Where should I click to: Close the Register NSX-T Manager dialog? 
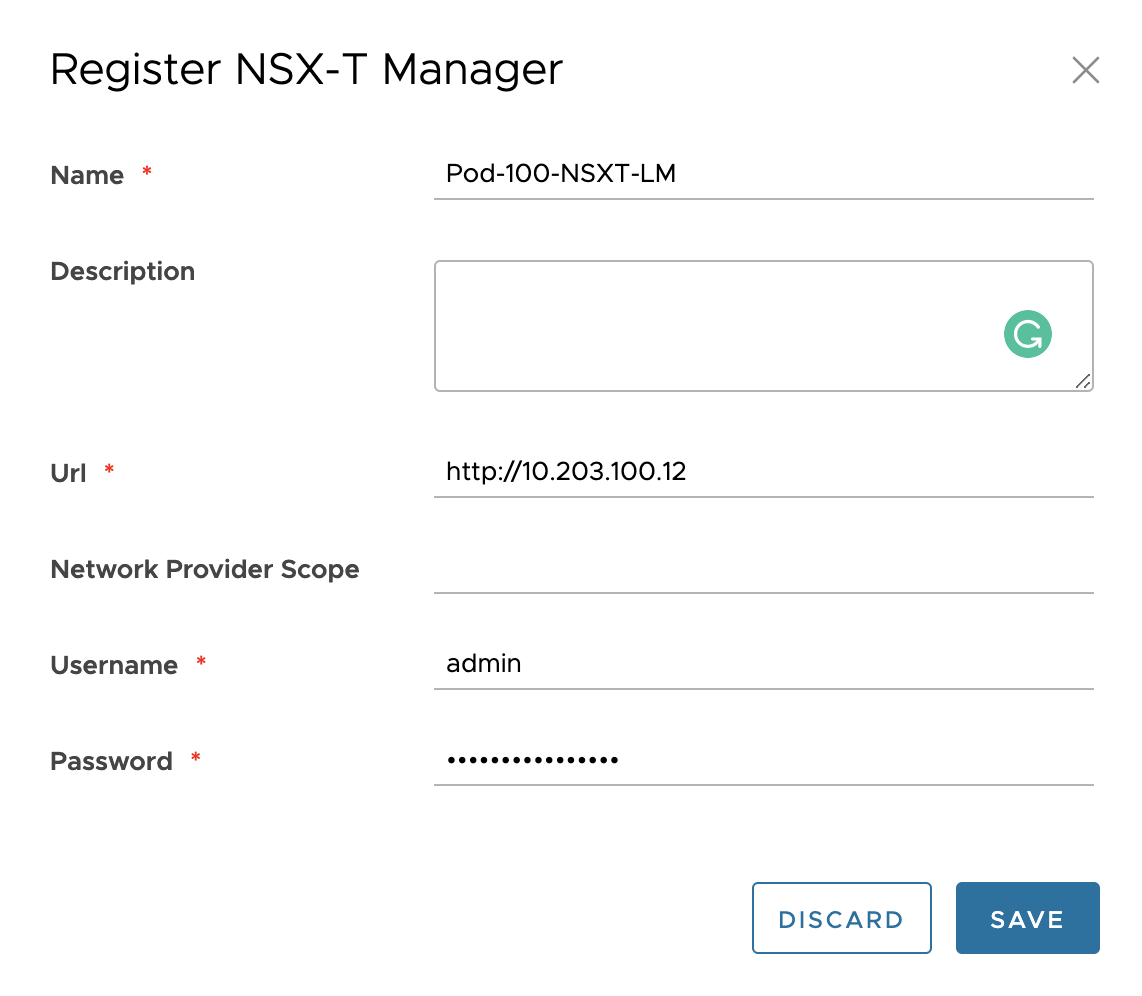(1085, 70)
